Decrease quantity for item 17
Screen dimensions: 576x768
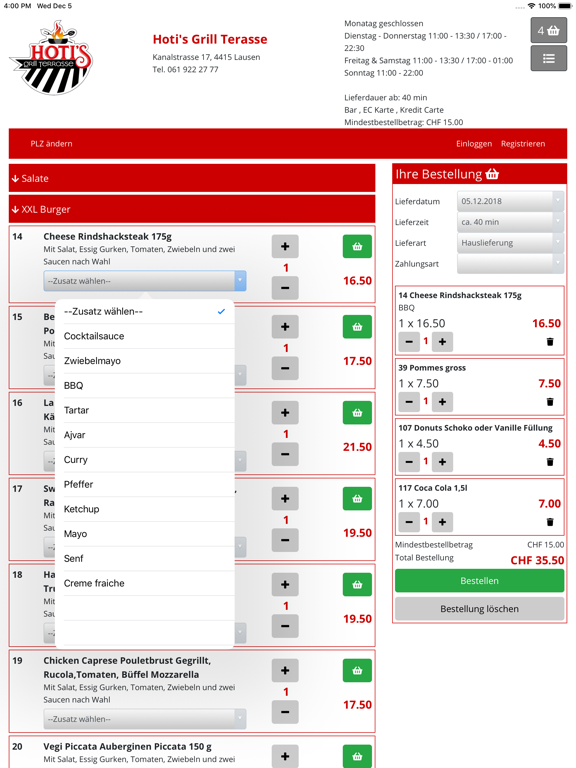[x=285, y=540]
